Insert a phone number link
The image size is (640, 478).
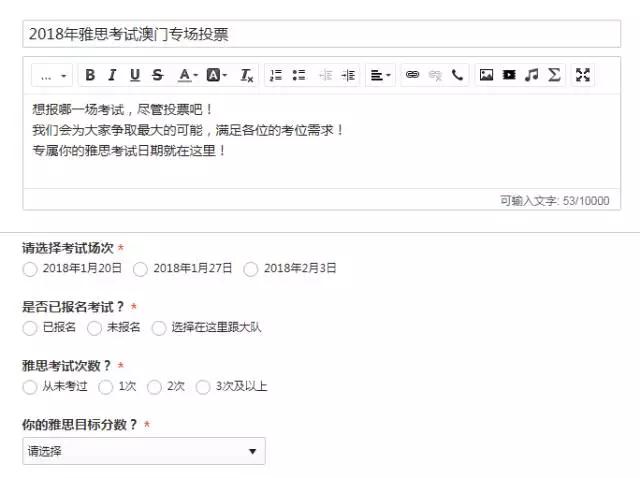point(457,75)
